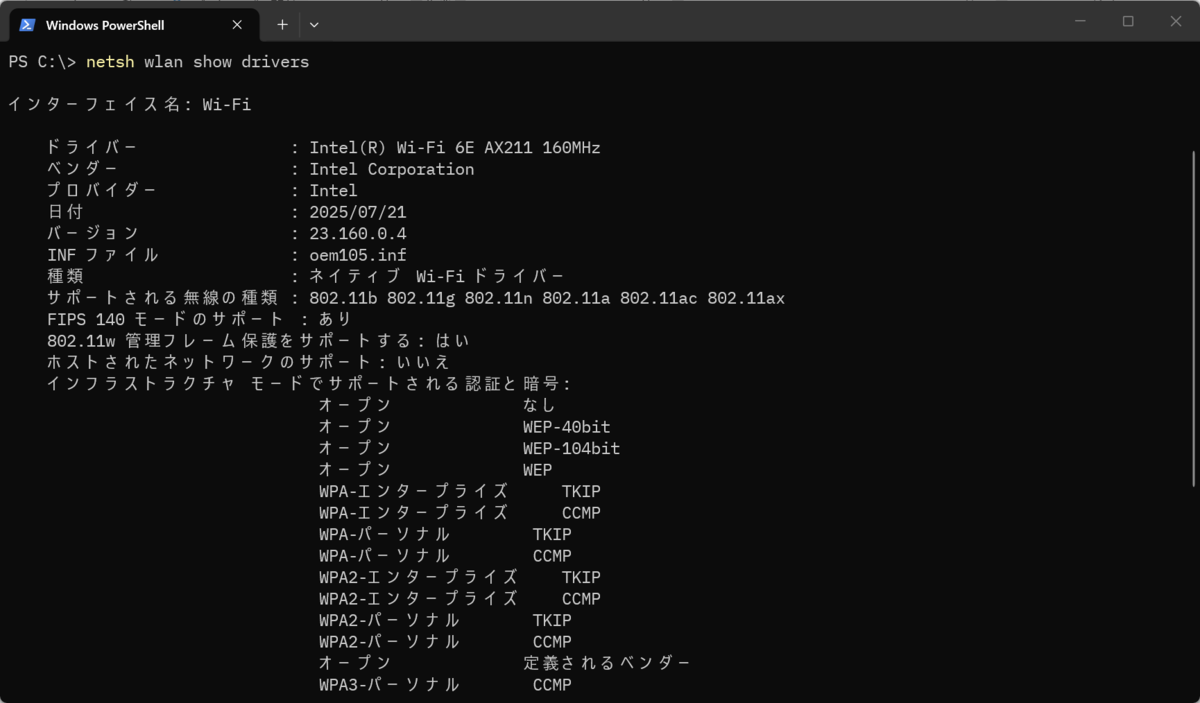This screenshot has height=703, width=1200.
Task: Click the 'Intel Corporation' vendor value
Action: tap(392, 169)
